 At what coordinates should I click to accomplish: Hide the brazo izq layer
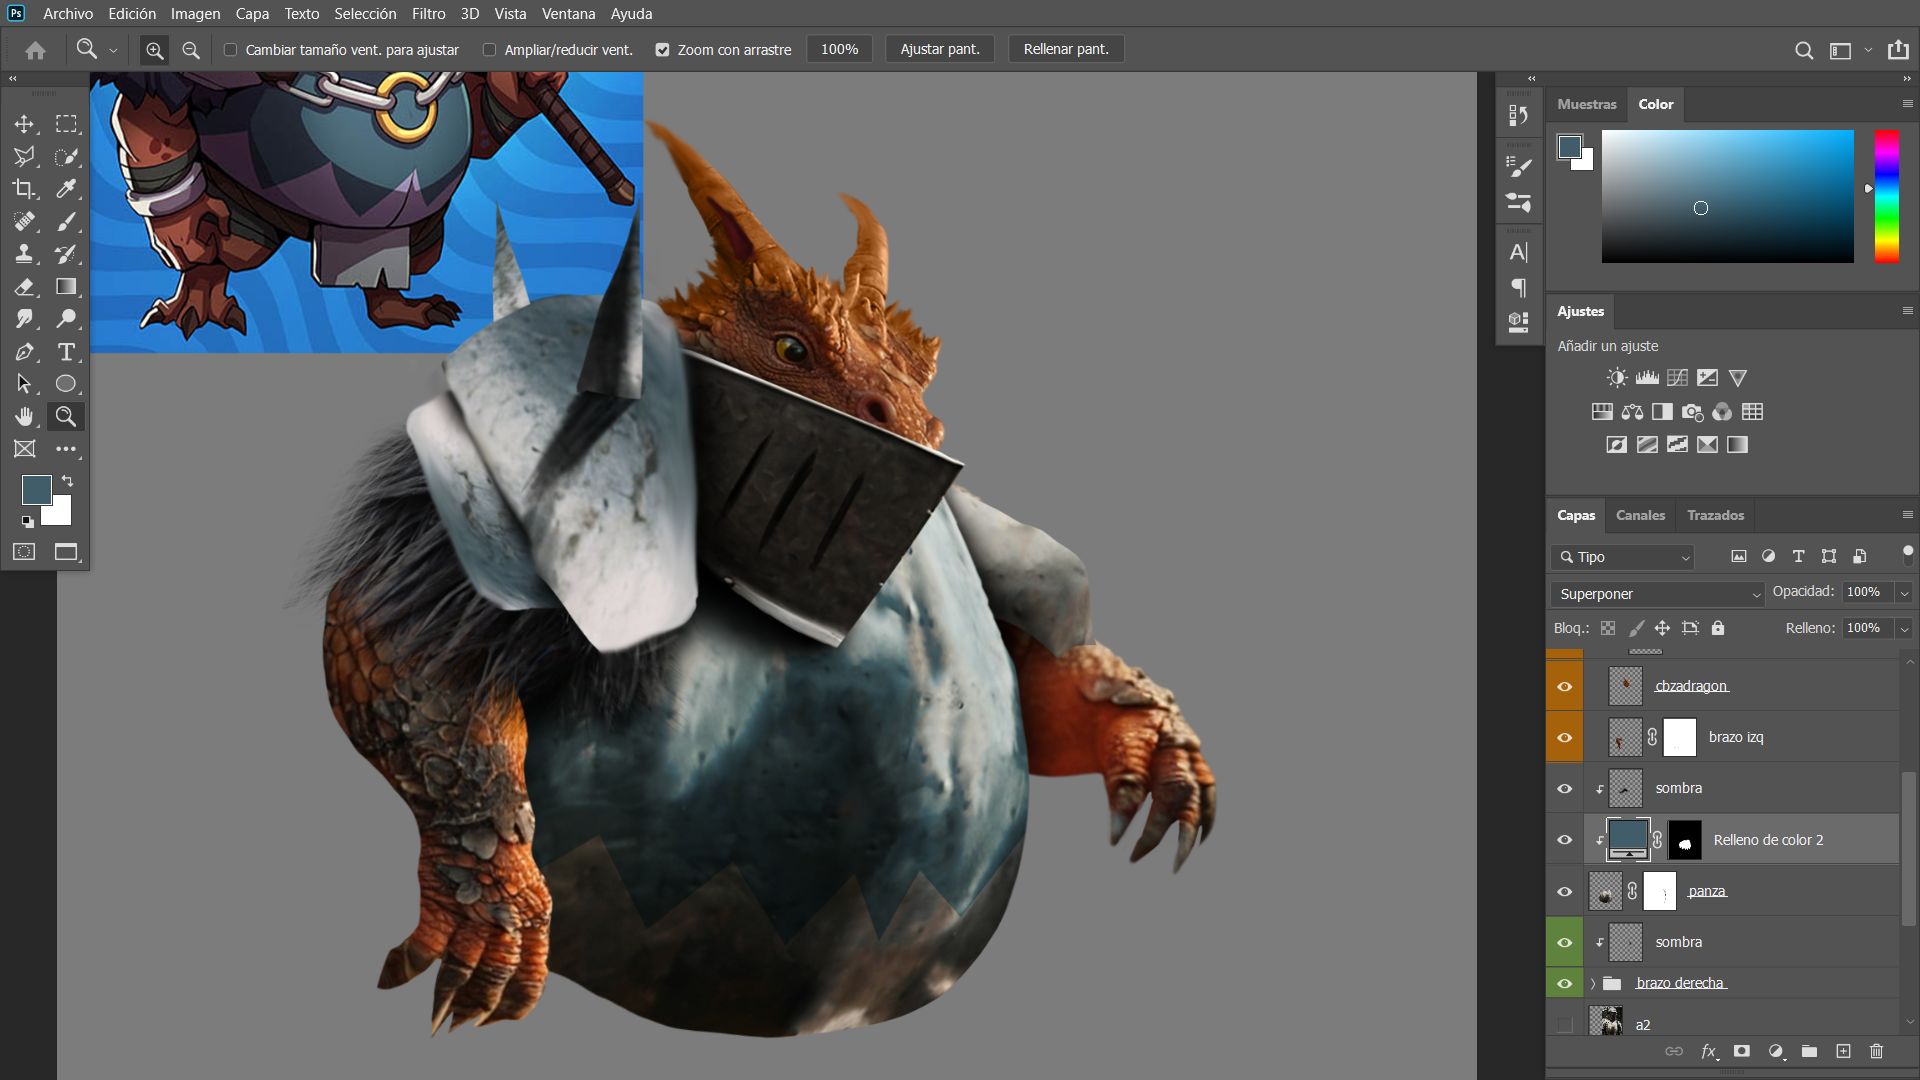[1564, 737]
